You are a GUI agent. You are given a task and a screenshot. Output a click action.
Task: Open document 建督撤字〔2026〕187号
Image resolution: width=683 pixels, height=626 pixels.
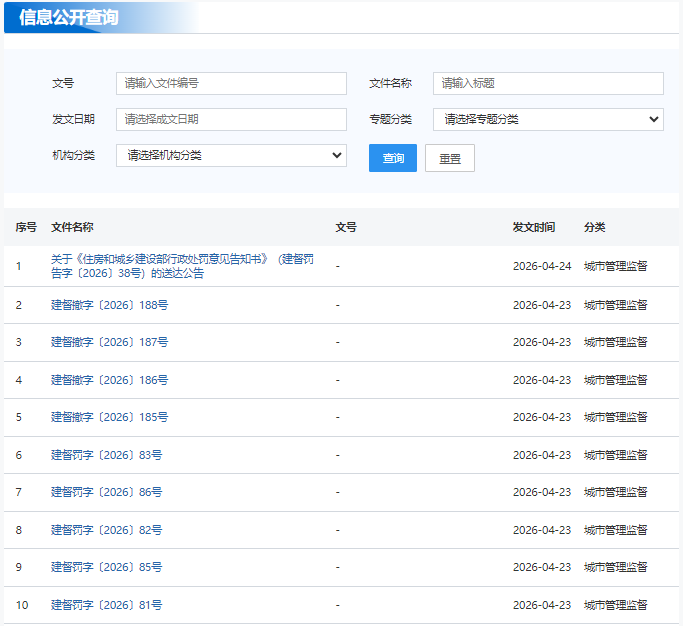click(x=109, y=342)
